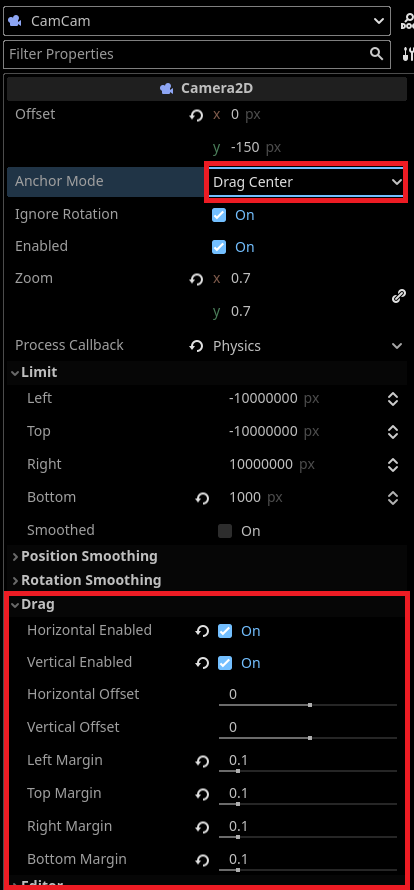Reset Horizontal Enabled to default
This screenshot has height=890, width=414.
pos(202,631)
